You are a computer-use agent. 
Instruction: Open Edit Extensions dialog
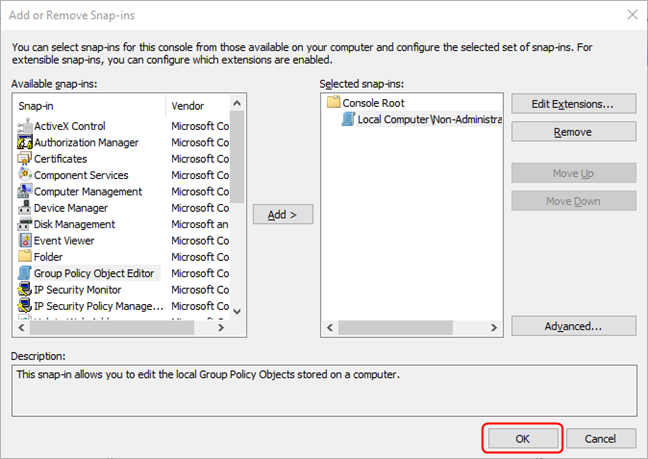coord(573,103)
